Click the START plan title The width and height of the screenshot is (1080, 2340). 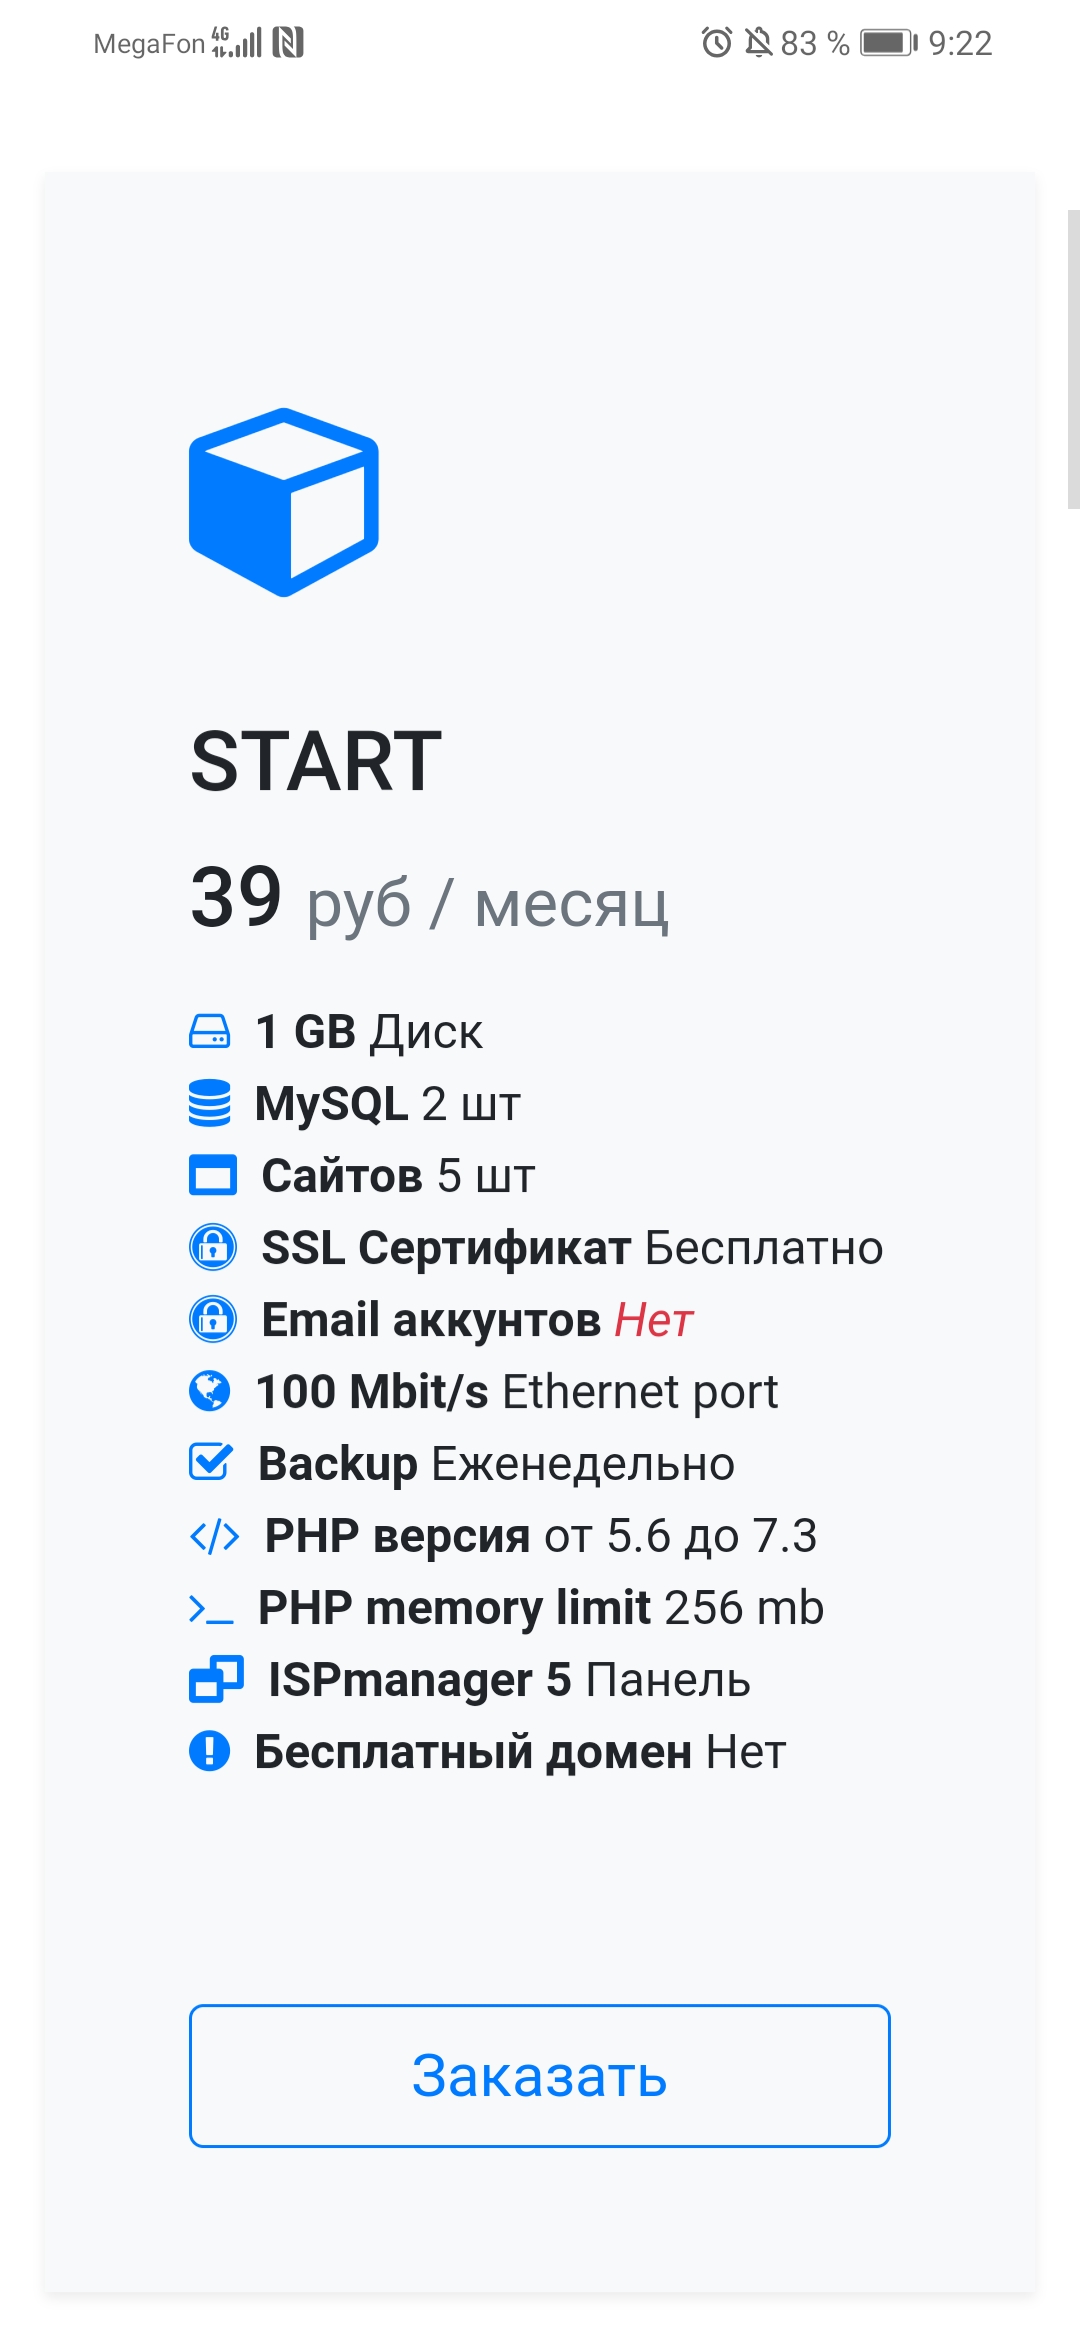316,761
